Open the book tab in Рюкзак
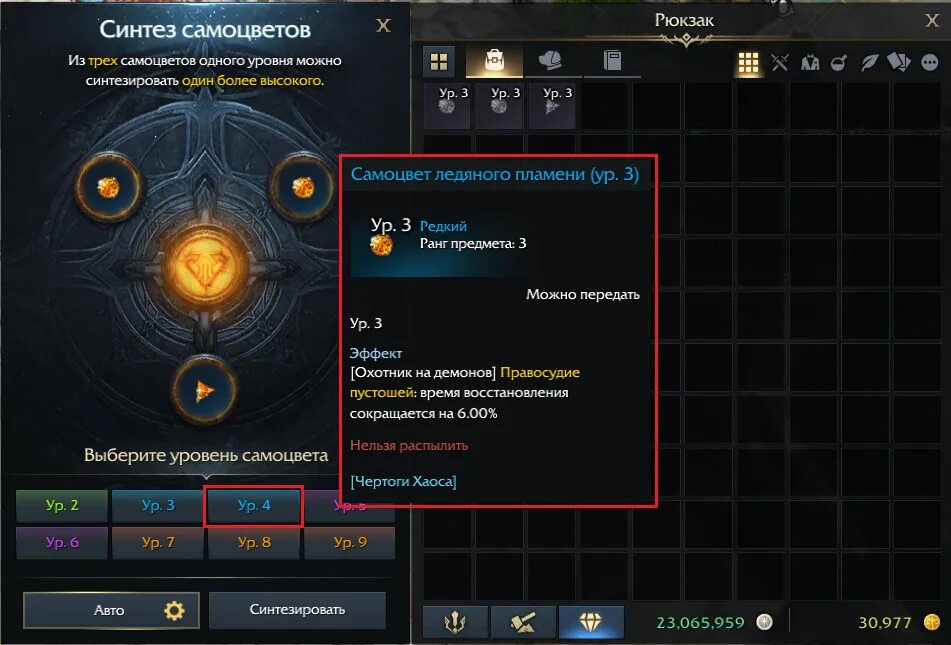Image resolution: width=951 pixels, height=645 pixels. click(612, 61)
